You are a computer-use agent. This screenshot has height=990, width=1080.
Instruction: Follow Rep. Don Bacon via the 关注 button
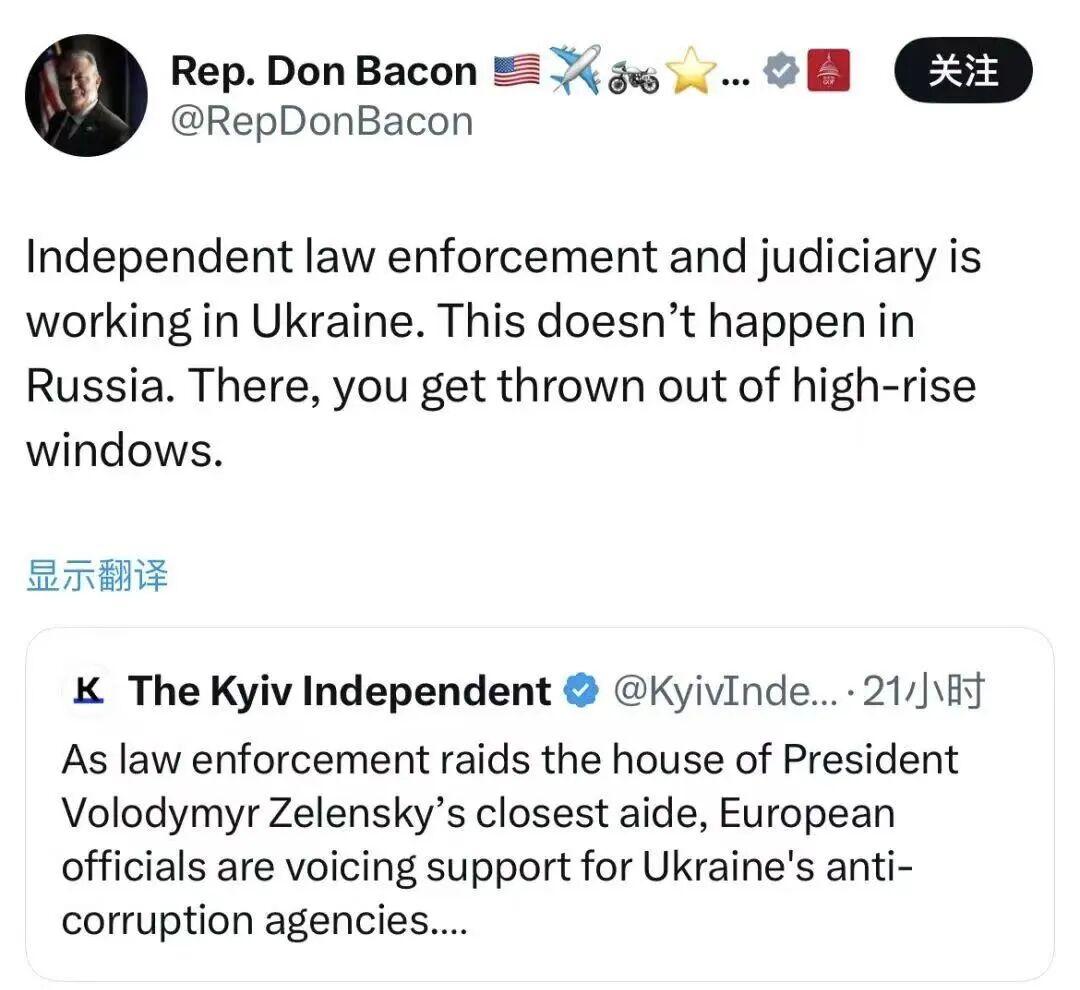click(962, 70)
